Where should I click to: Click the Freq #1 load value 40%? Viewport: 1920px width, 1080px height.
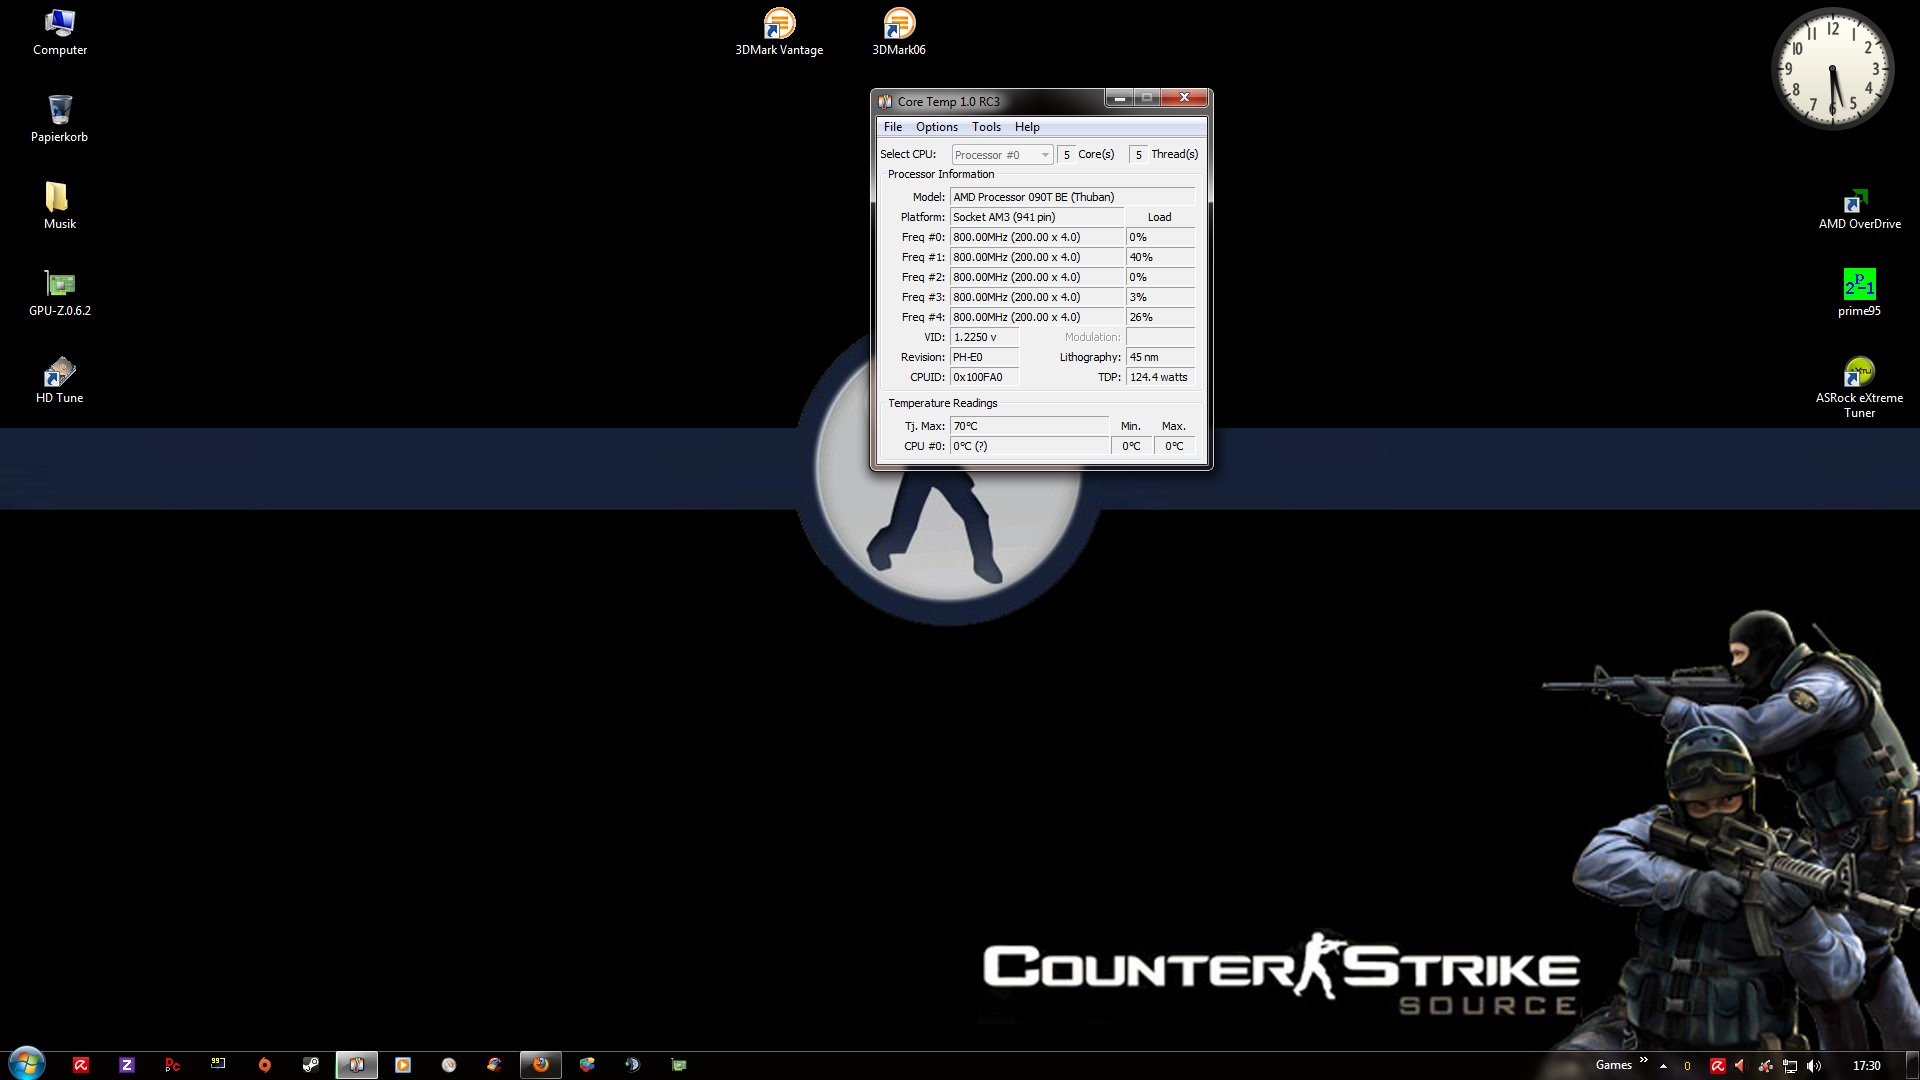(x=1160, y=257)
